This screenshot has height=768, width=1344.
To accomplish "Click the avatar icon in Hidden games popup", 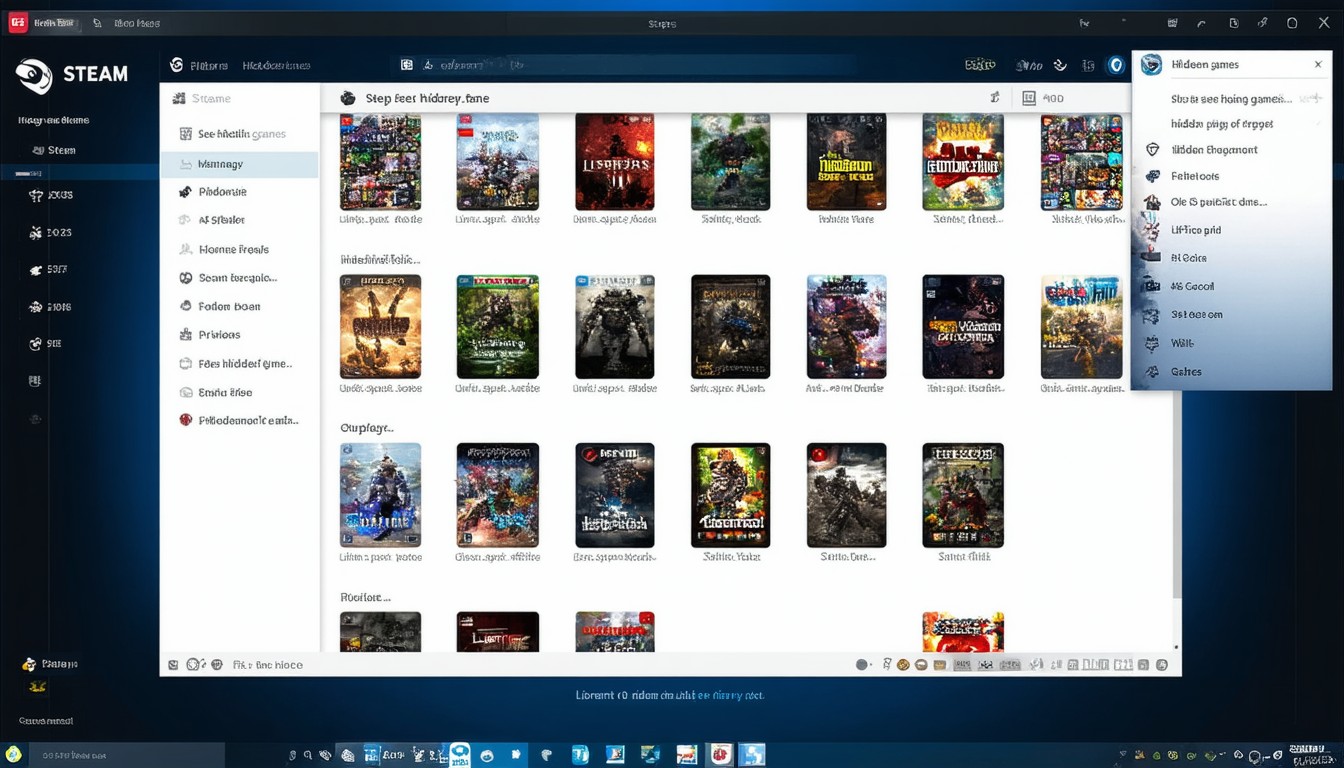I will (1152, 65).
